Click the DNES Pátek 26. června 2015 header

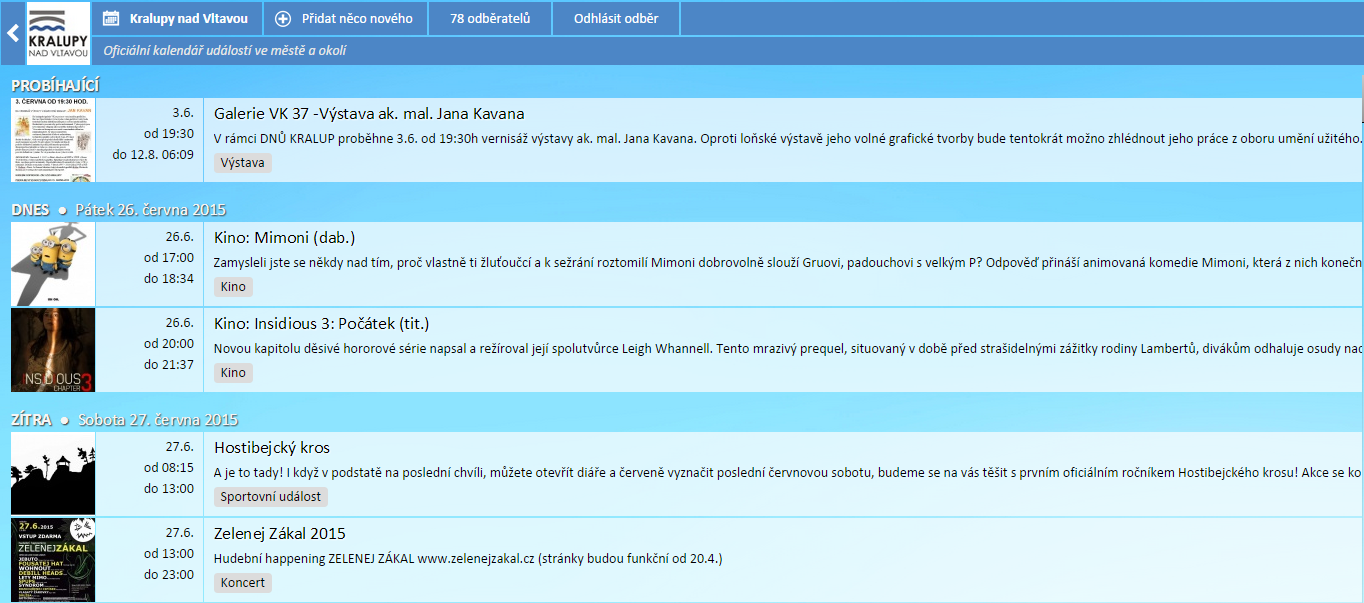click(x=119, y=210)
